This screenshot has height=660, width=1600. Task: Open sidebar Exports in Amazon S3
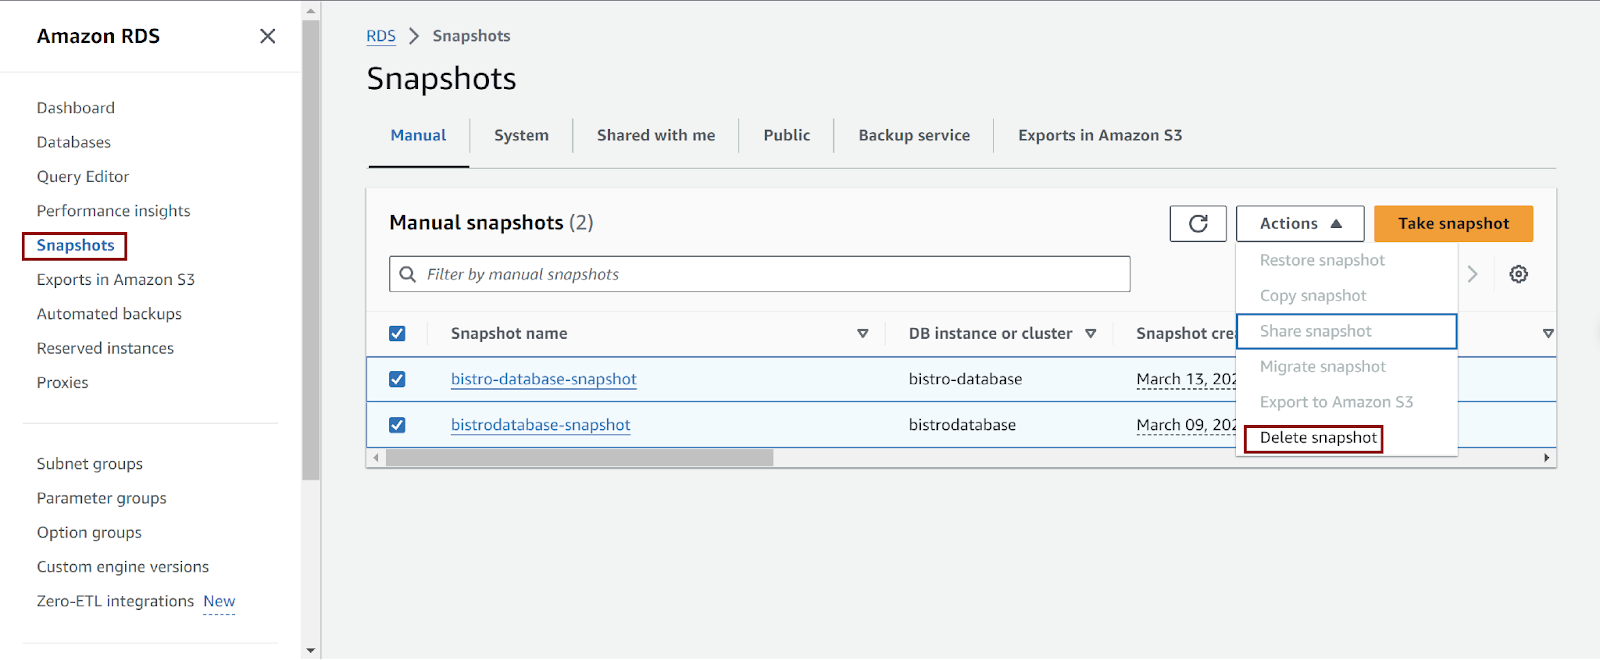[x=116, y=280]
